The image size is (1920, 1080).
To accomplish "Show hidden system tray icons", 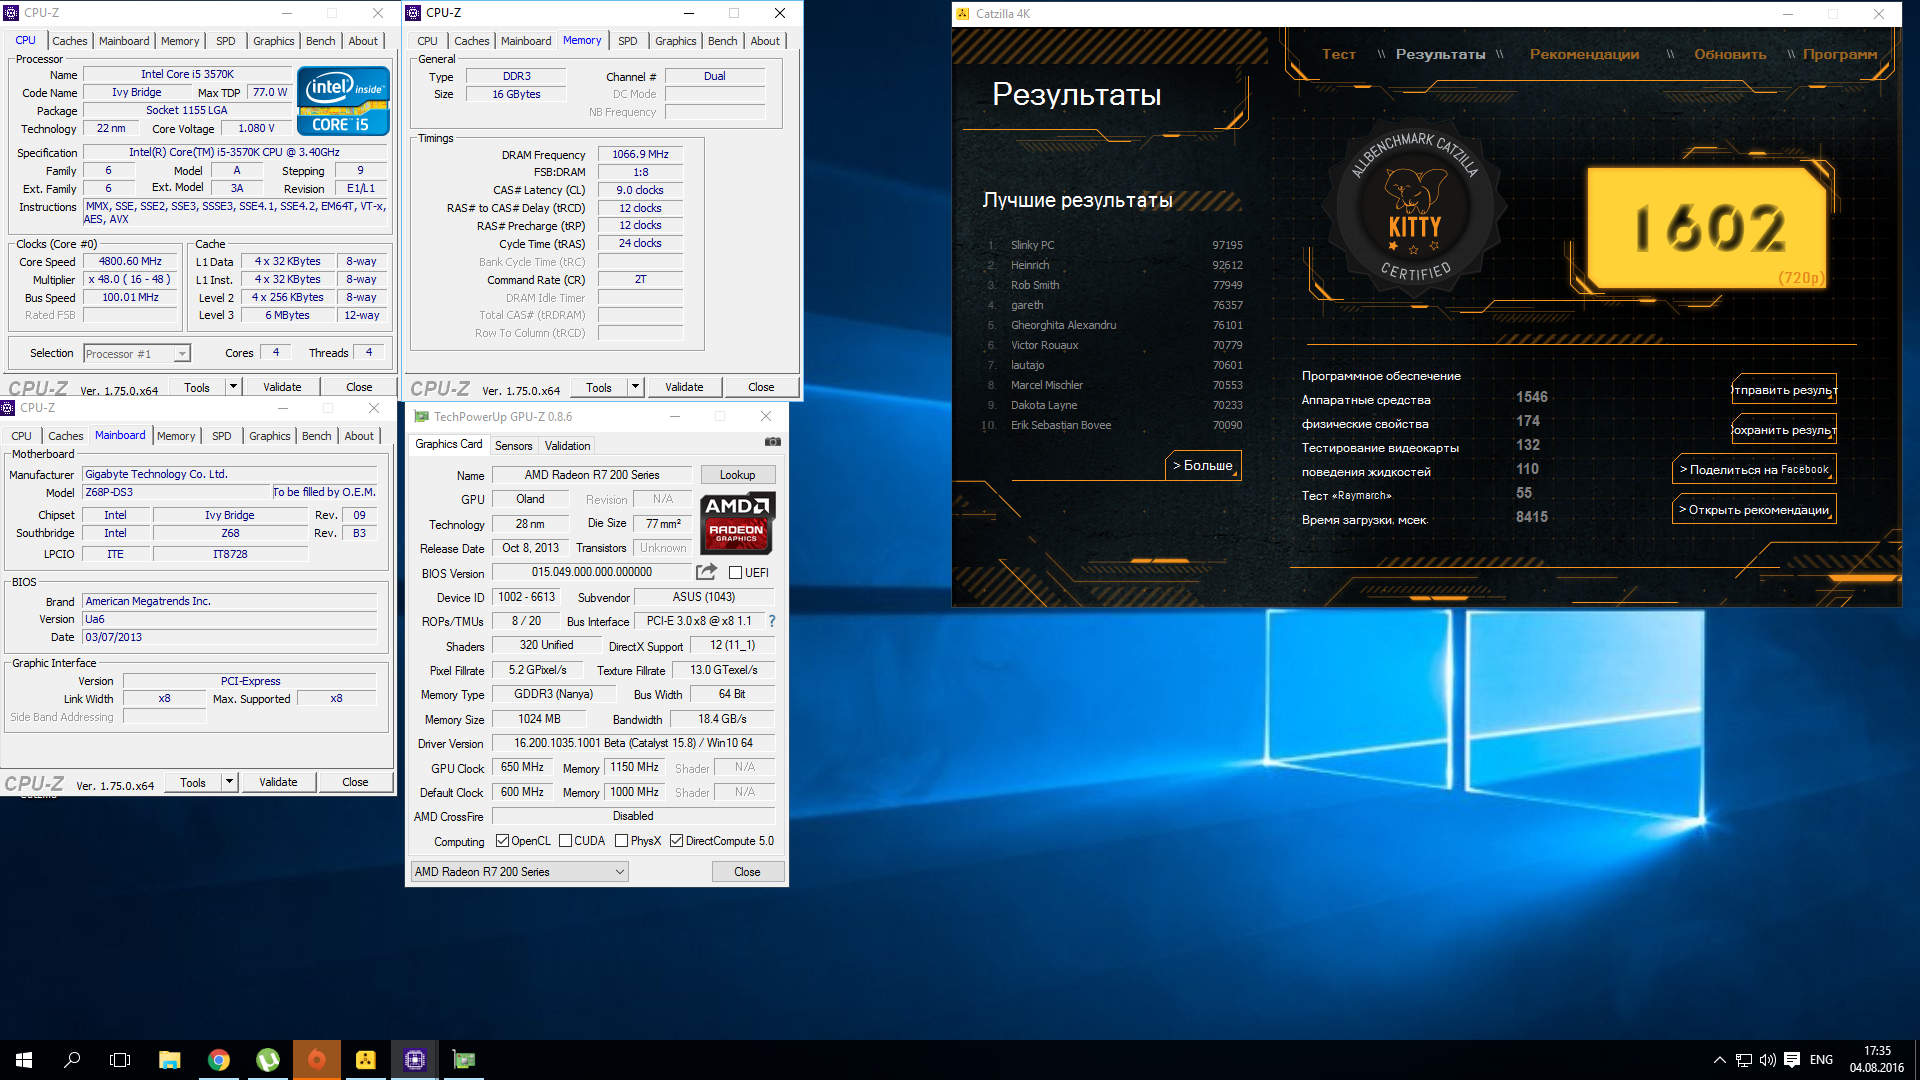I will coord(1719,1060).
